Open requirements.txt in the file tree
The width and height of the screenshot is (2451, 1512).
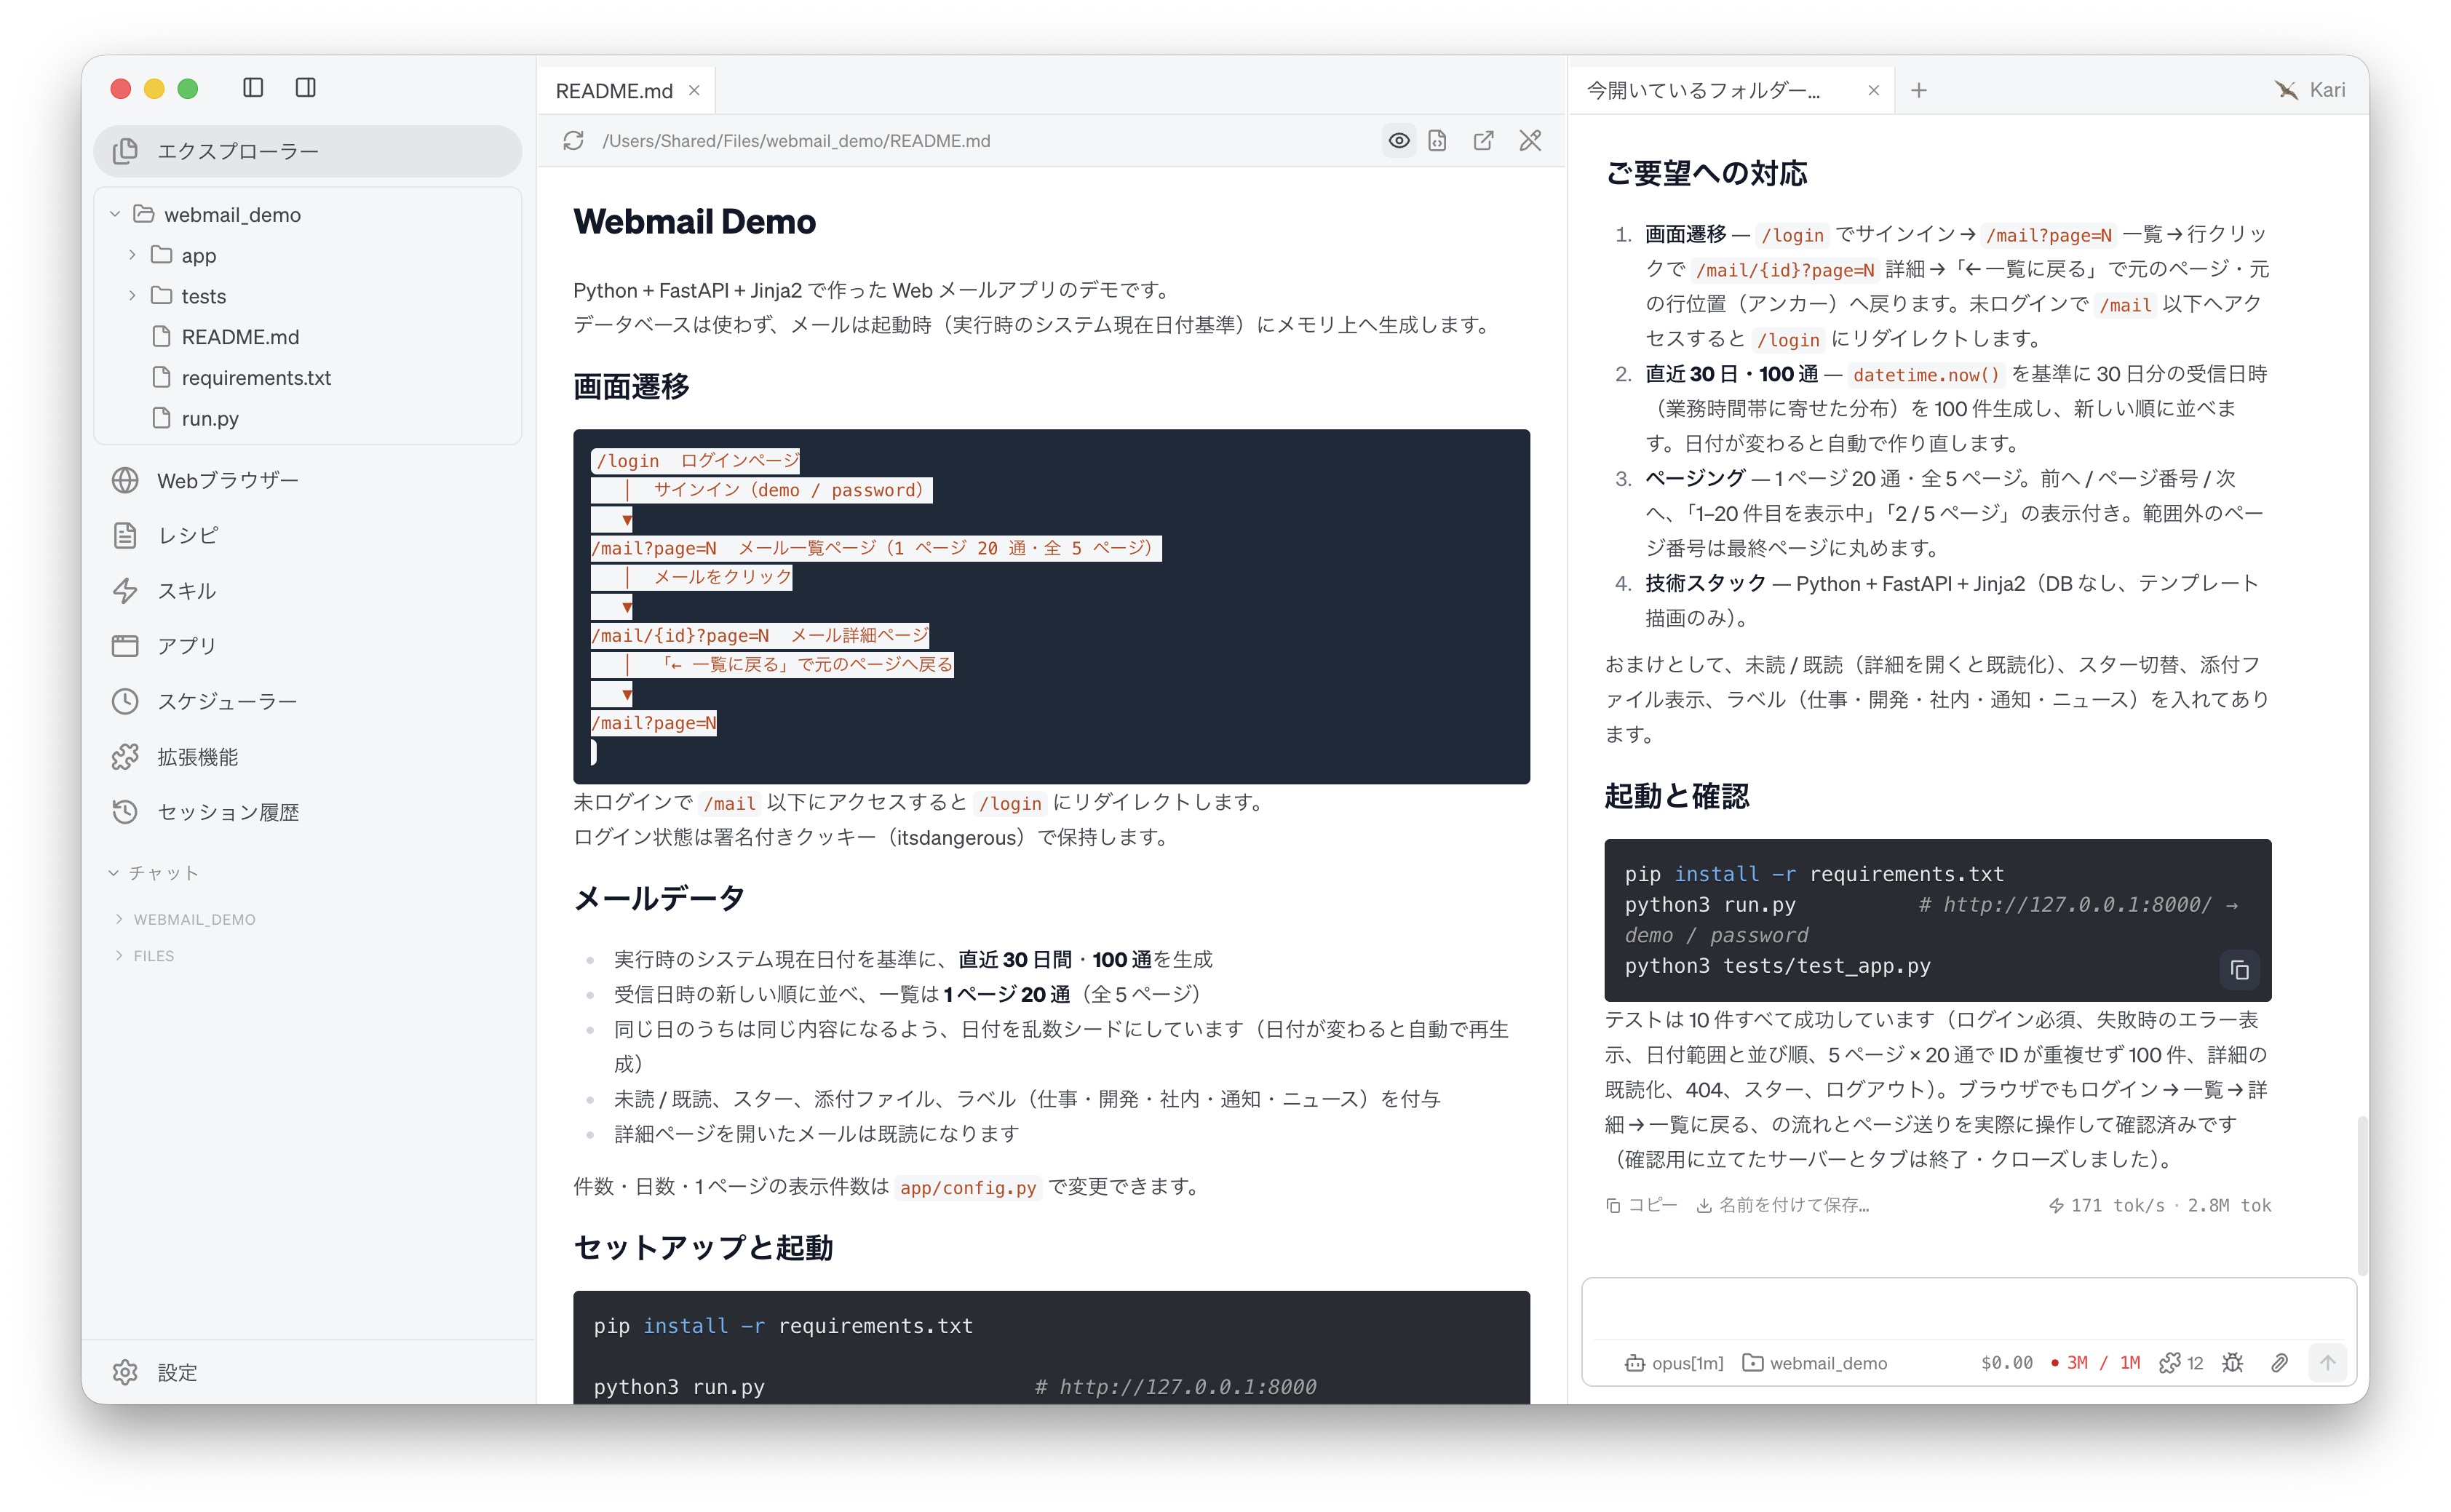click(x=256, y=378)
